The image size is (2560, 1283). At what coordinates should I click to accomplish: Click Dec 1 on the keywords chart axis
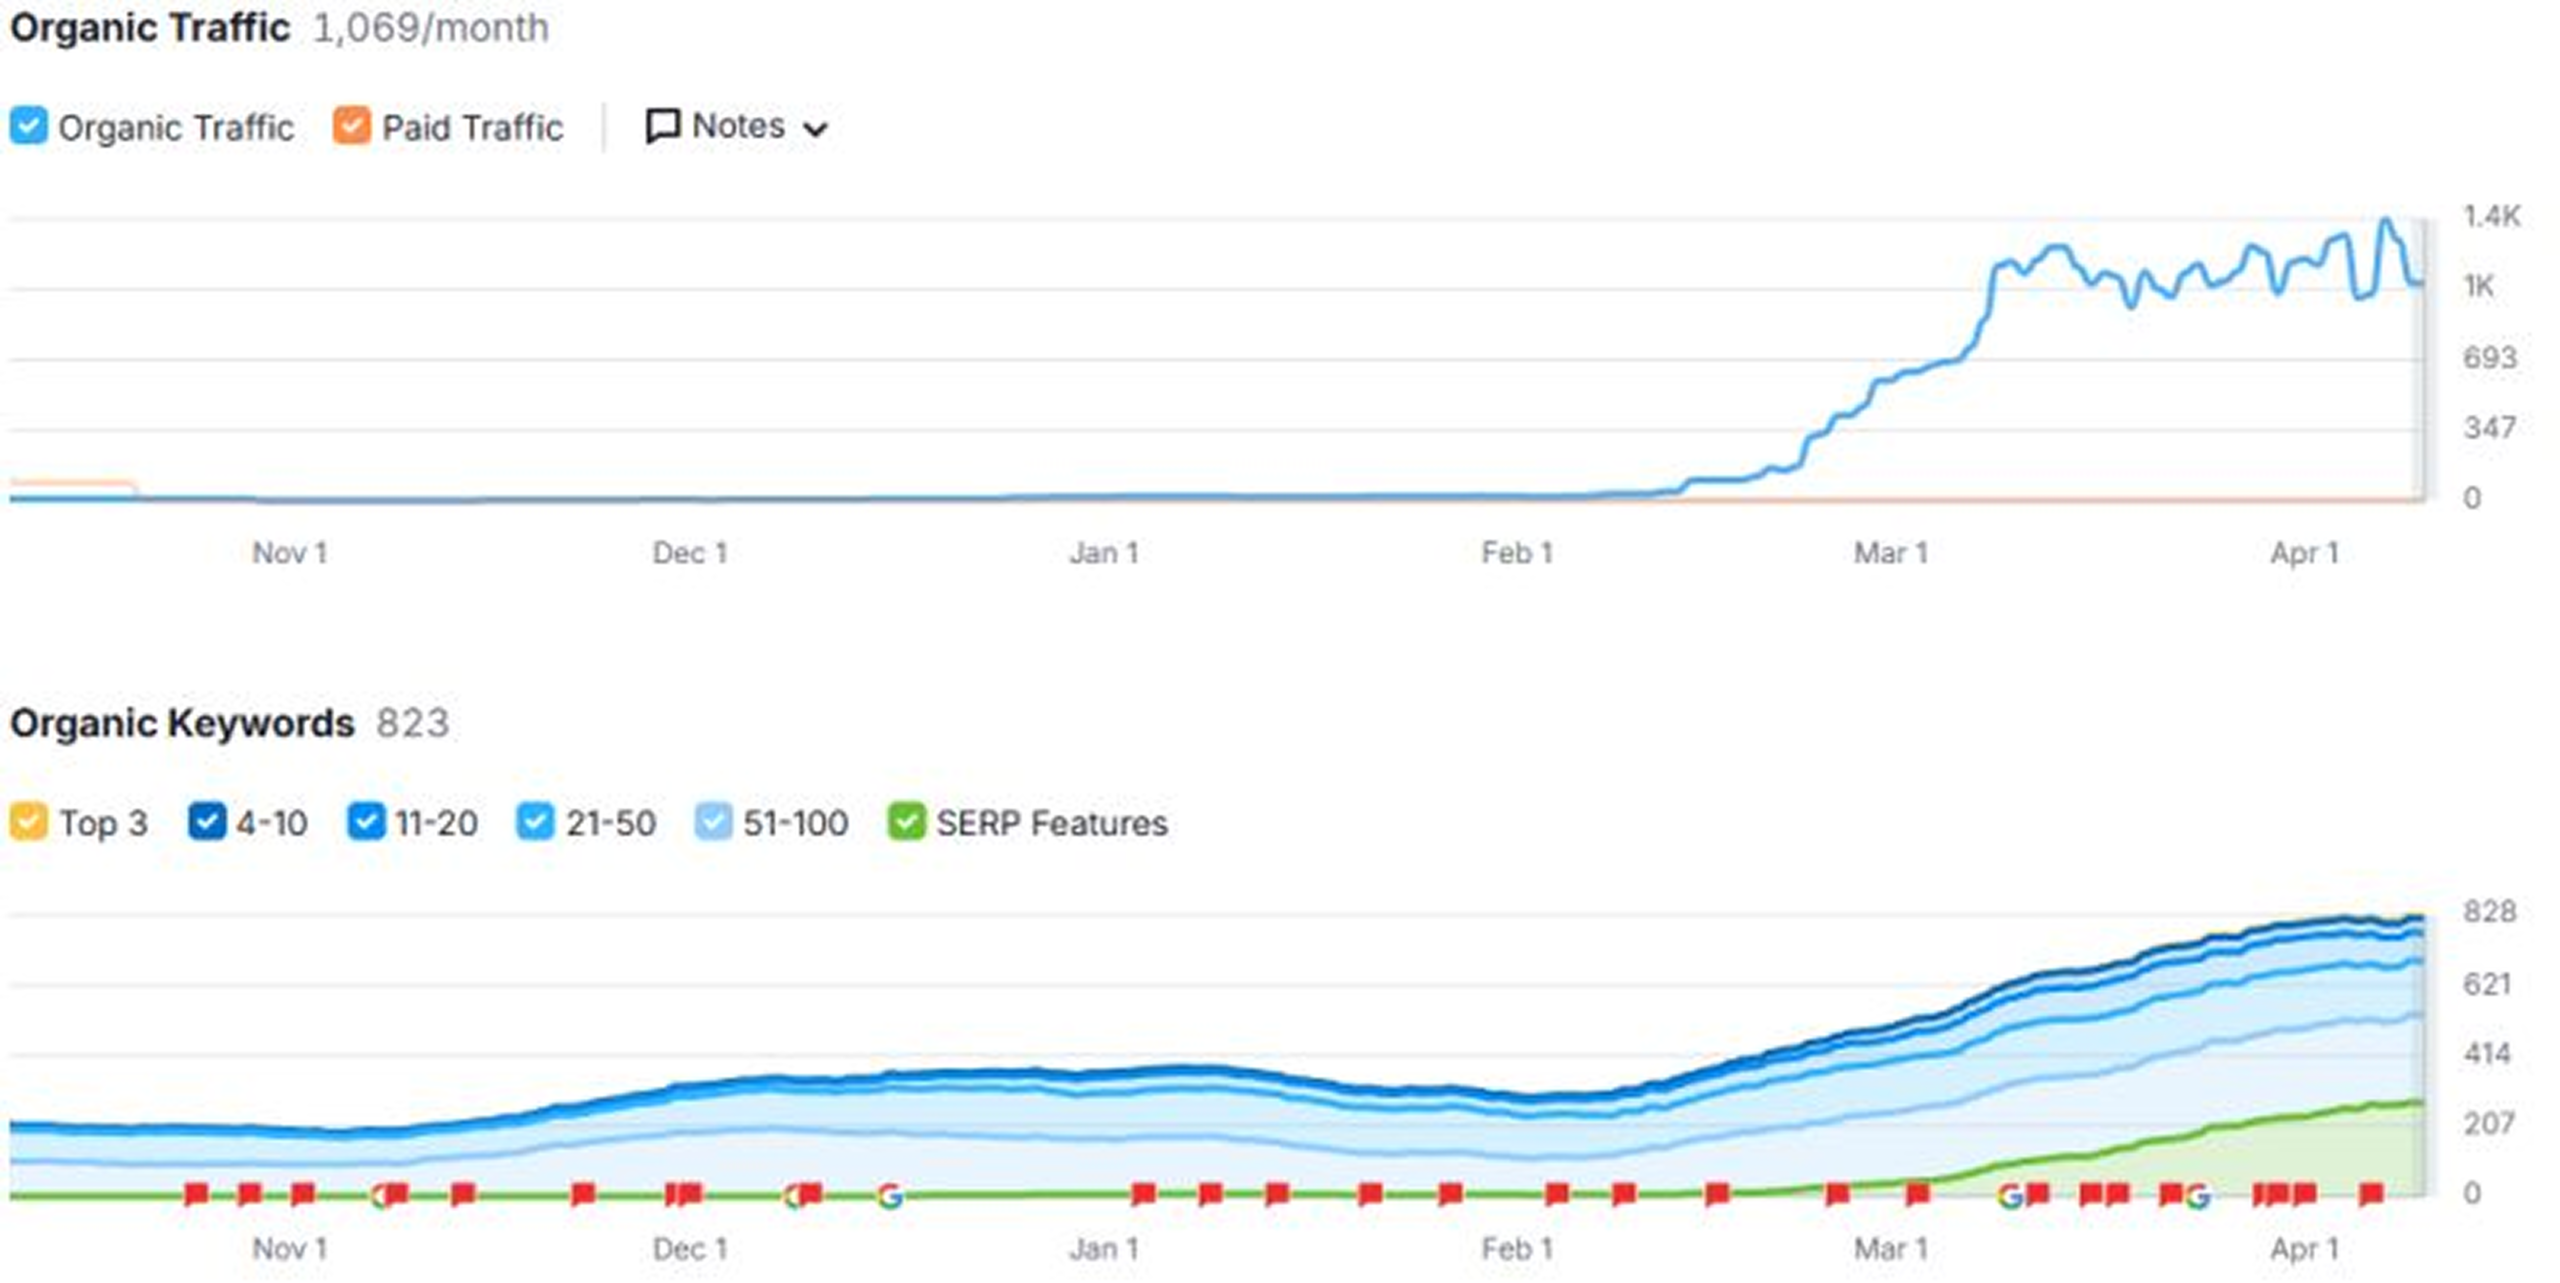(x=689, y=1248)
